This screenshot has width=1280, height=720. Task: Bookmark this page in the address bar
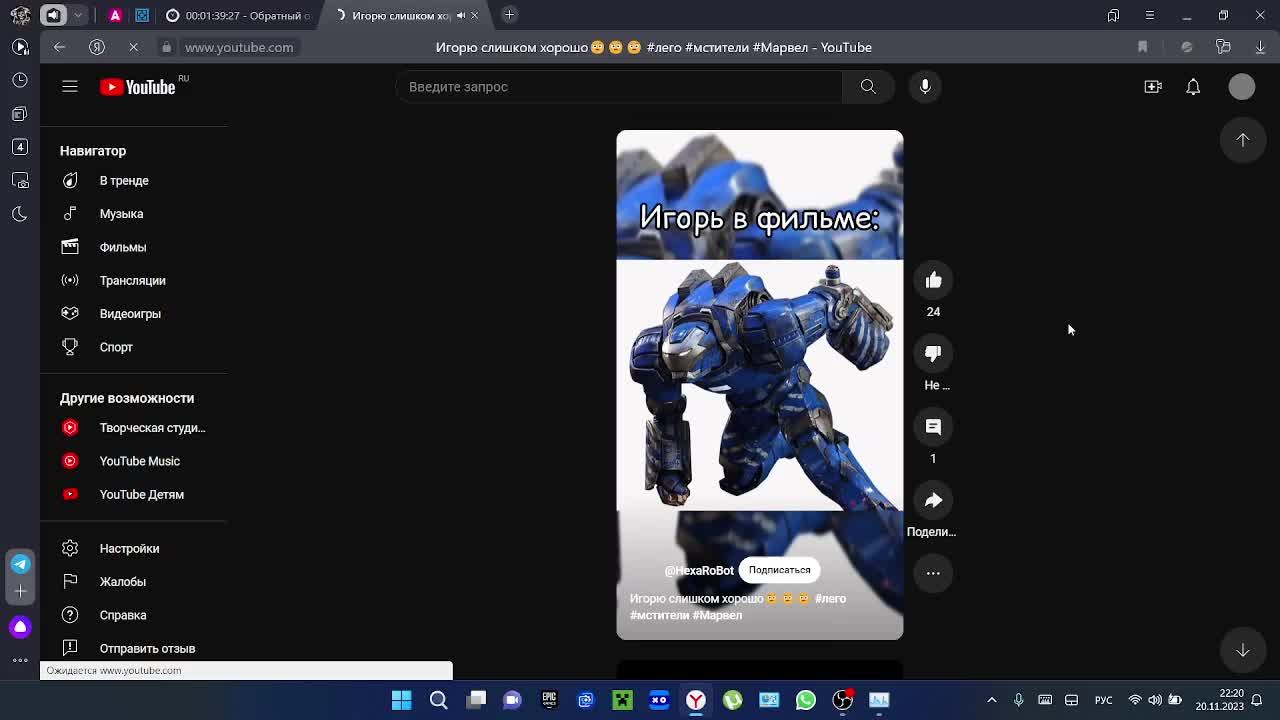tap(1142, 47)
